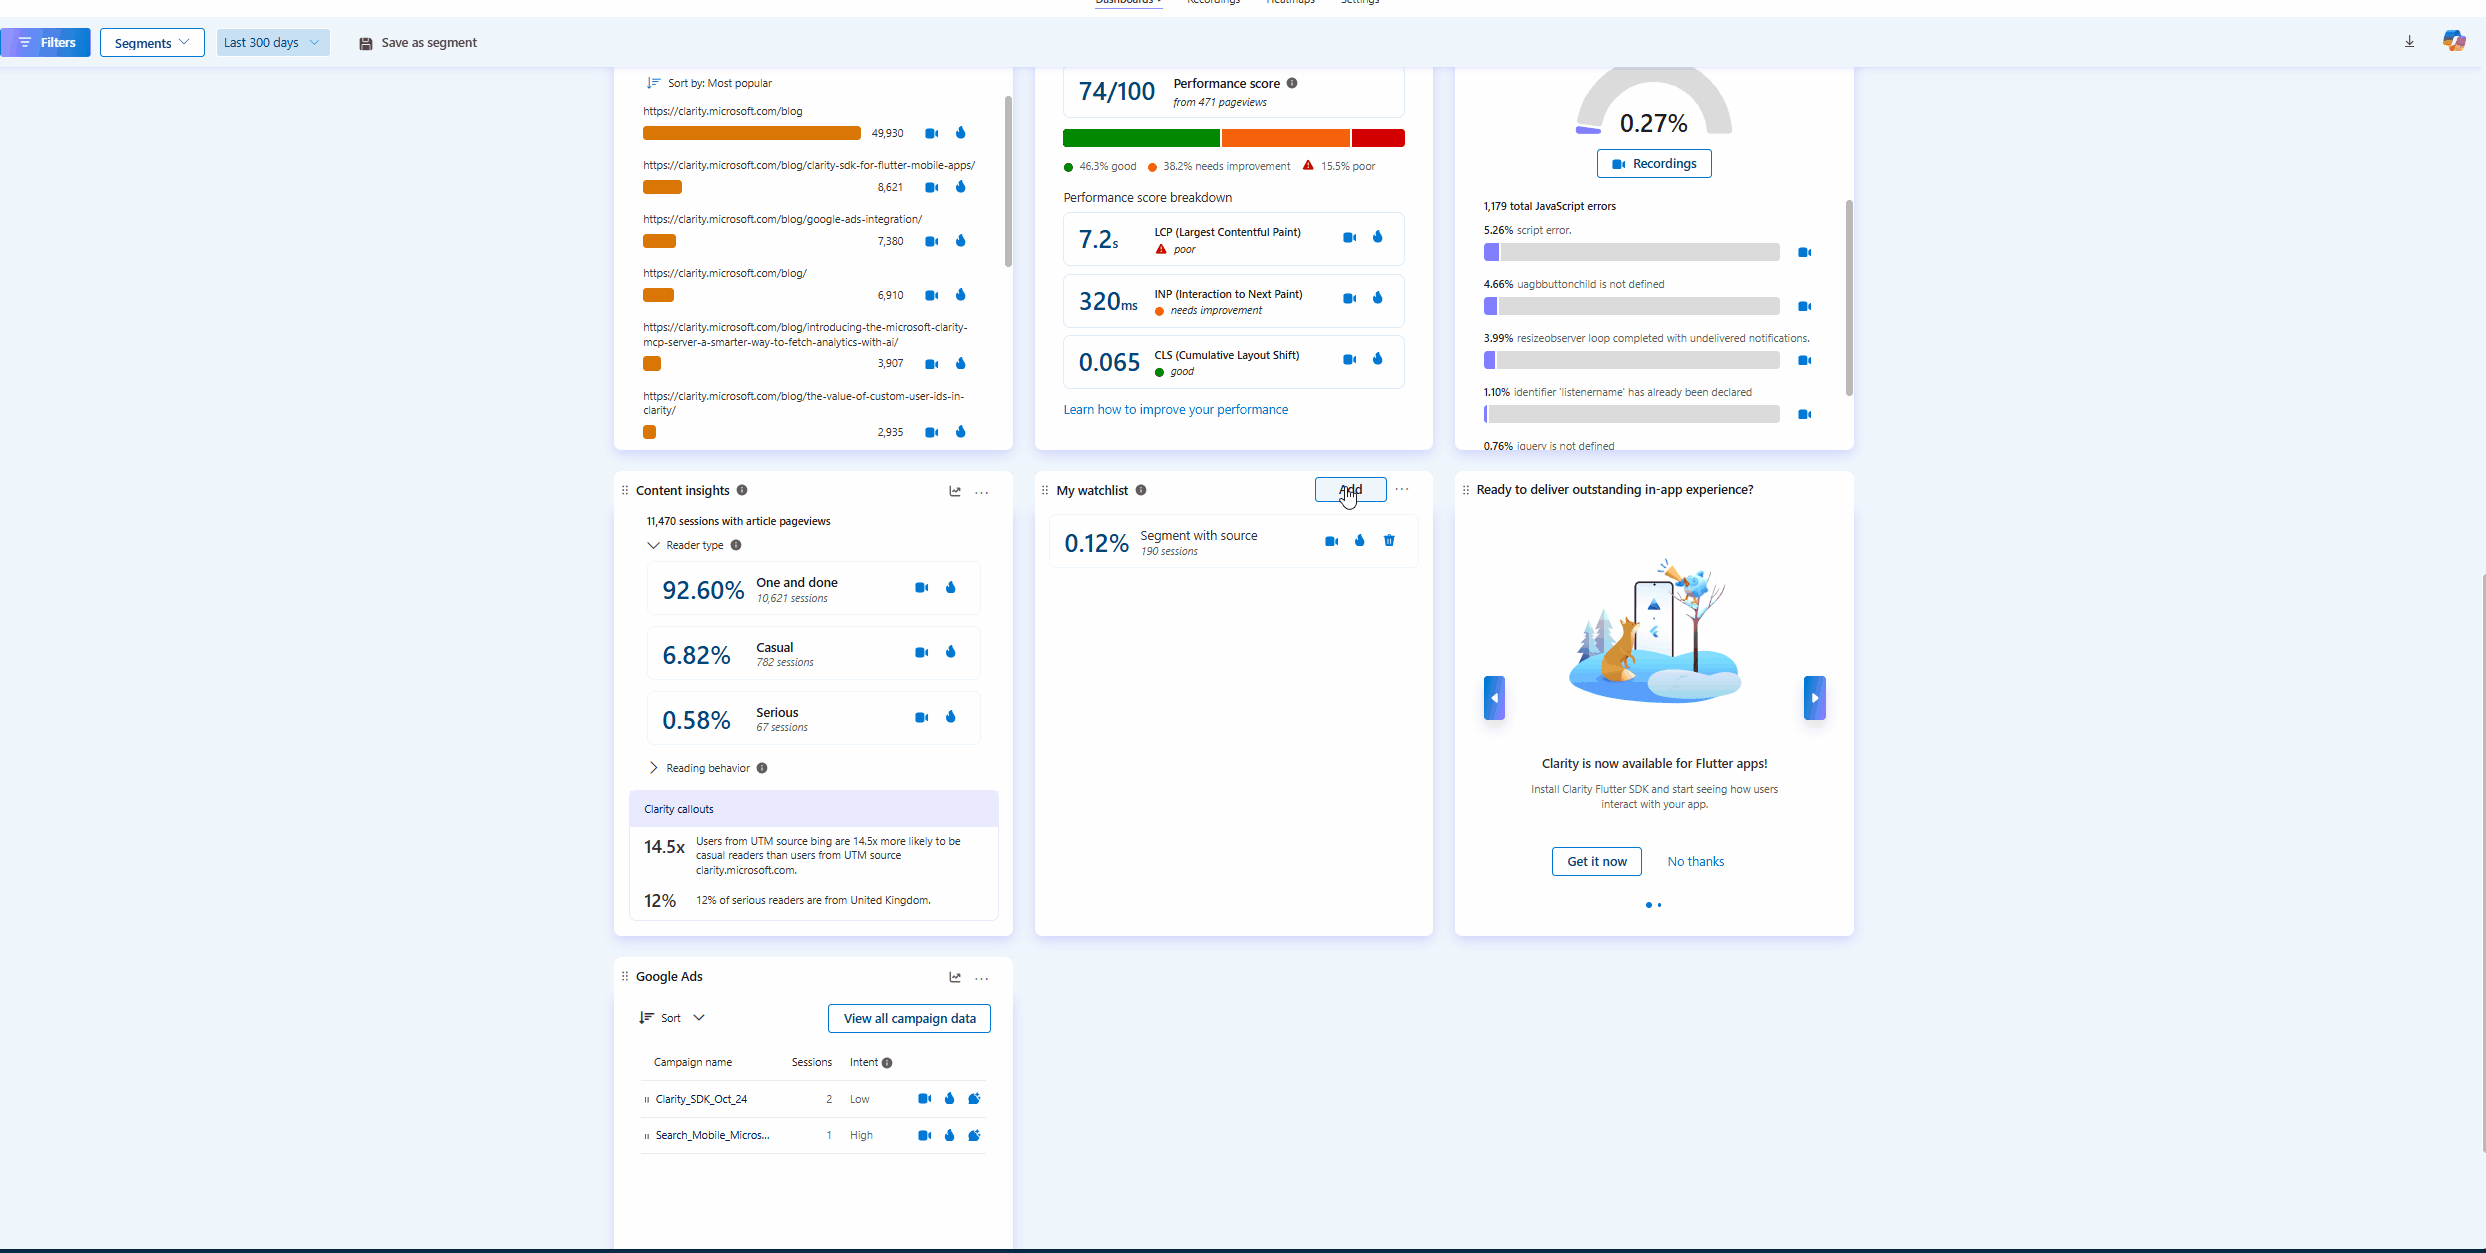Open Segments dropdown
Screen dimensions: 2486x1253
tap(152, 43)
